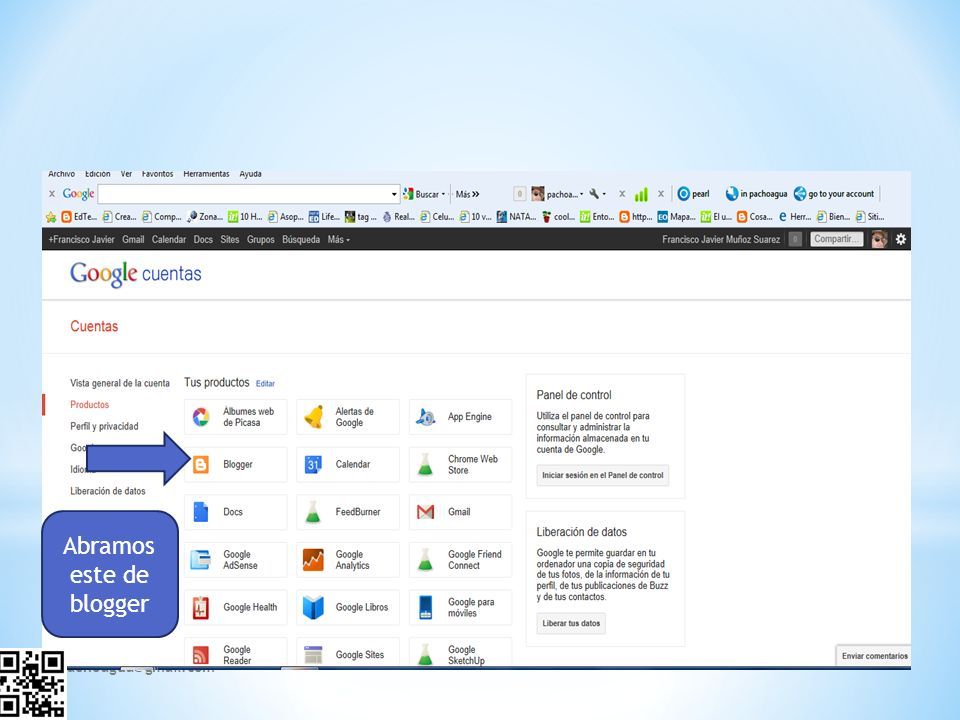The height and width of the screenshot is (720, 960).
Task: Open the settings gear in Google bar
Action: point(901,239)
